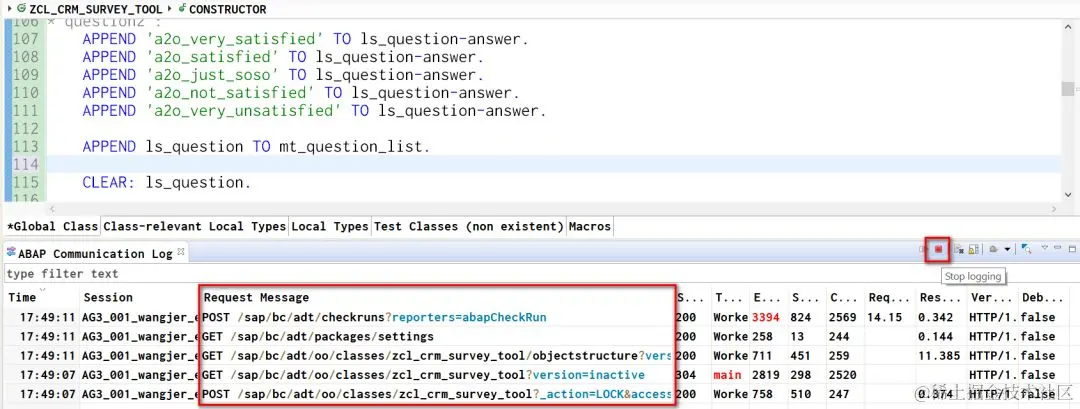Click code line 'APPEND ls_question TO mt_question_list.'

point(256,147)
